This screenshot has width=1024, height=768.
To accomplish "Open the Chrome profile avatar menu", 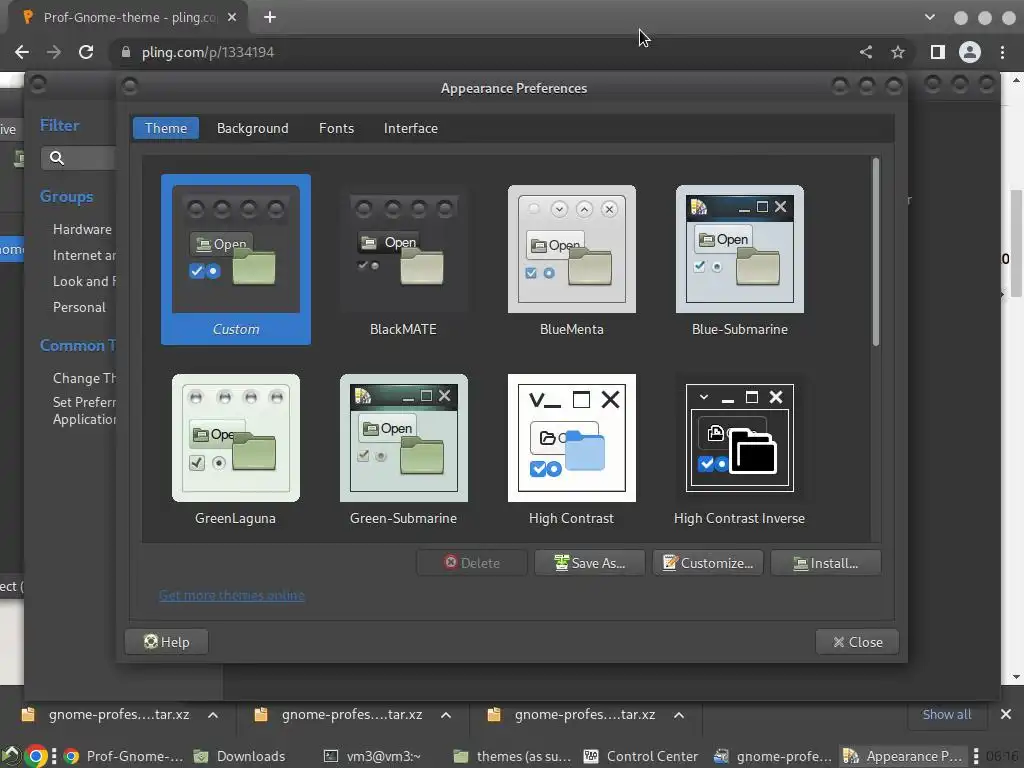I will tap(970, 52).
